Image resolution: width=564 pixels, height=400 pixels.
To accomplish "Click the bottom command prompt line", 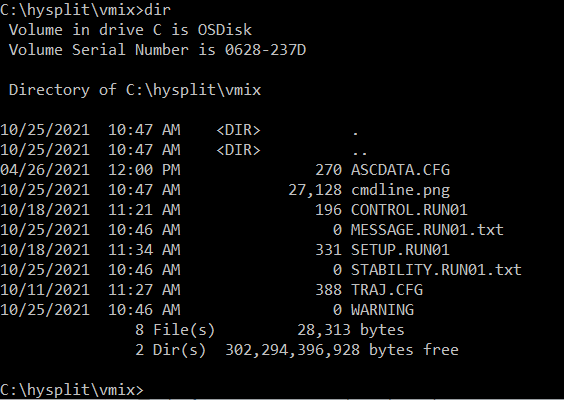I will pos(72,390).
